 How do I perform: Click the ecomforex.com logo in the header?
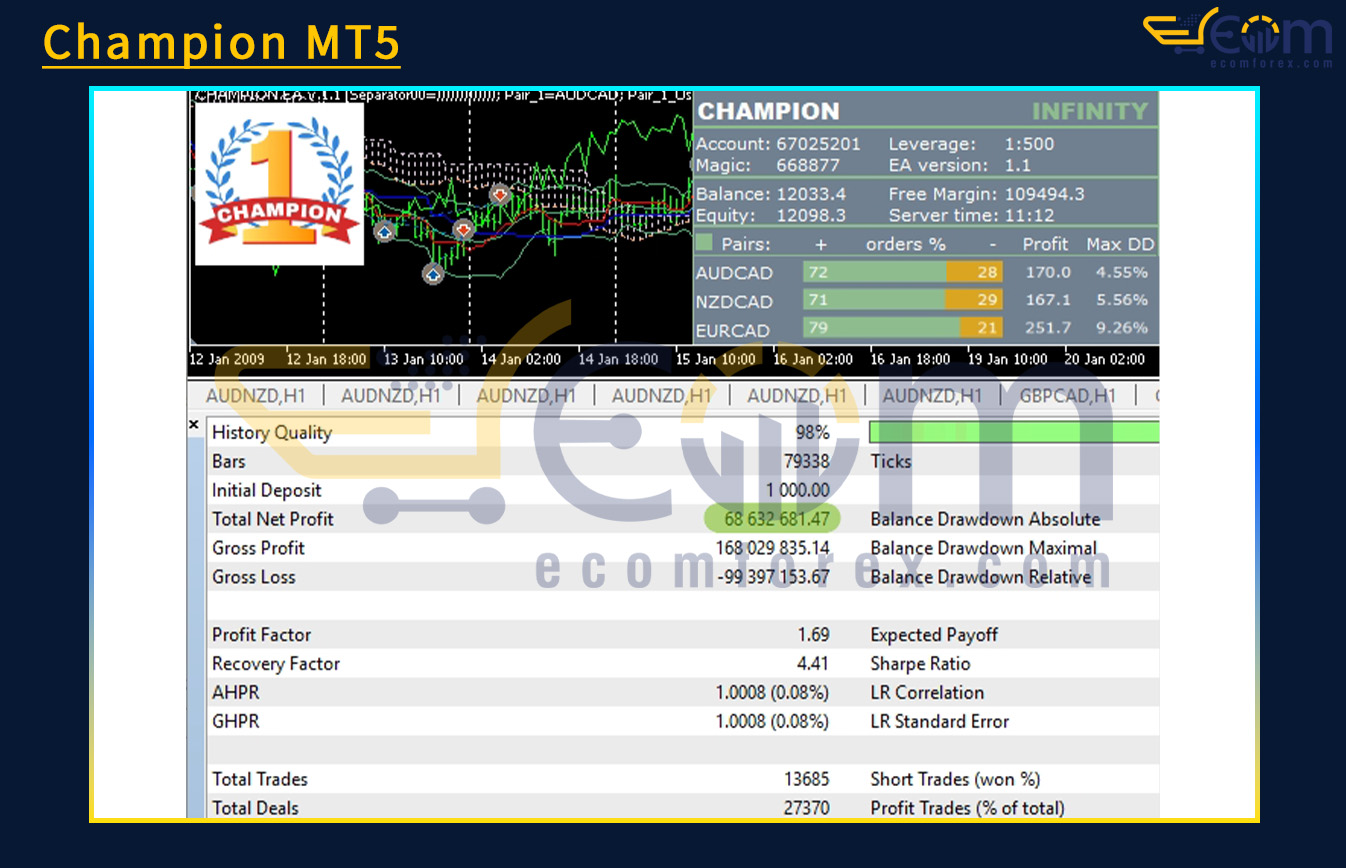tap(1238, 38)
